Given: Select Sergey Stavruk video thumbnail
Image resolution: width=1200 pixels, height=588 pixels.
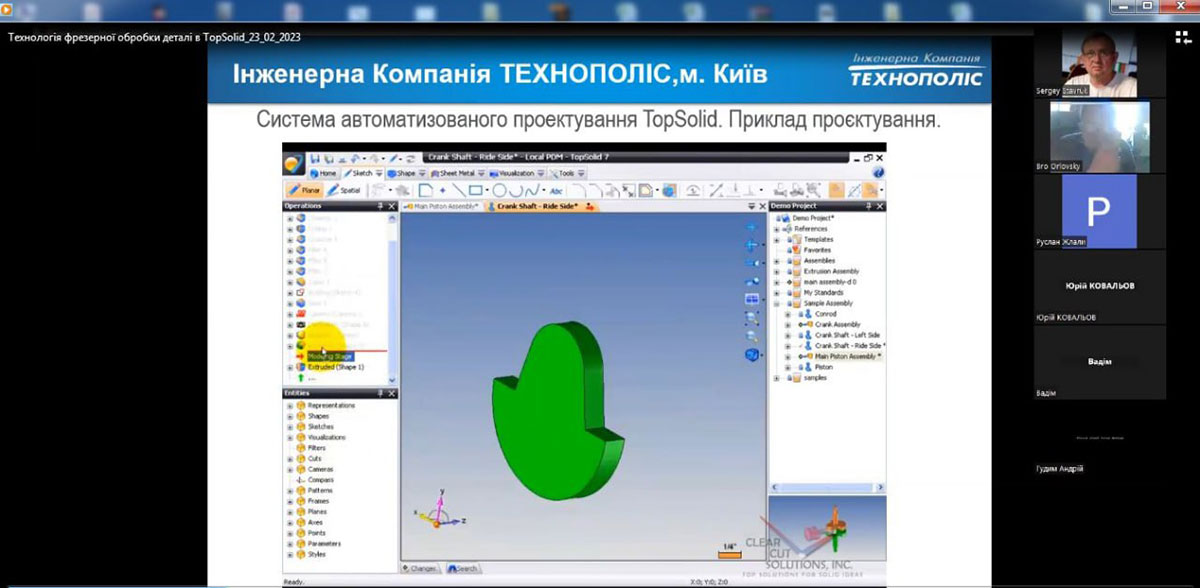Looking at the screenshot, I should coord(1099,61).
